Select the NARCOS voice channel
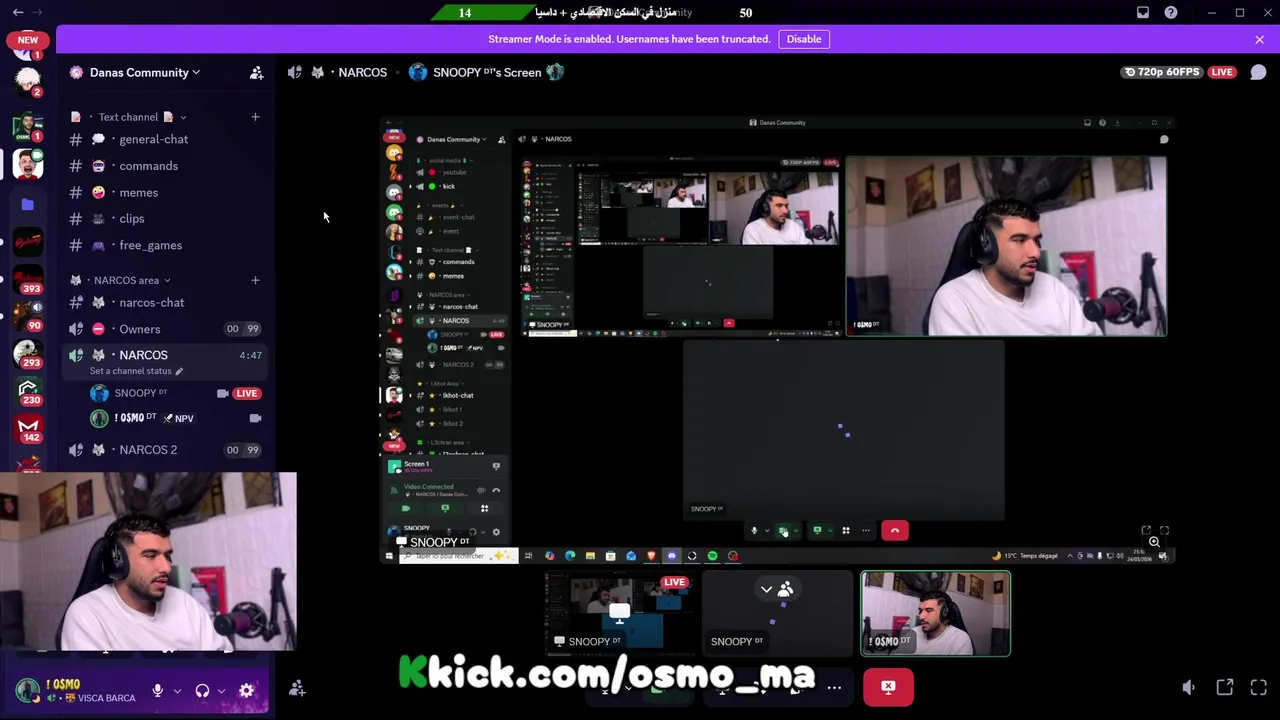 (143, 355)
